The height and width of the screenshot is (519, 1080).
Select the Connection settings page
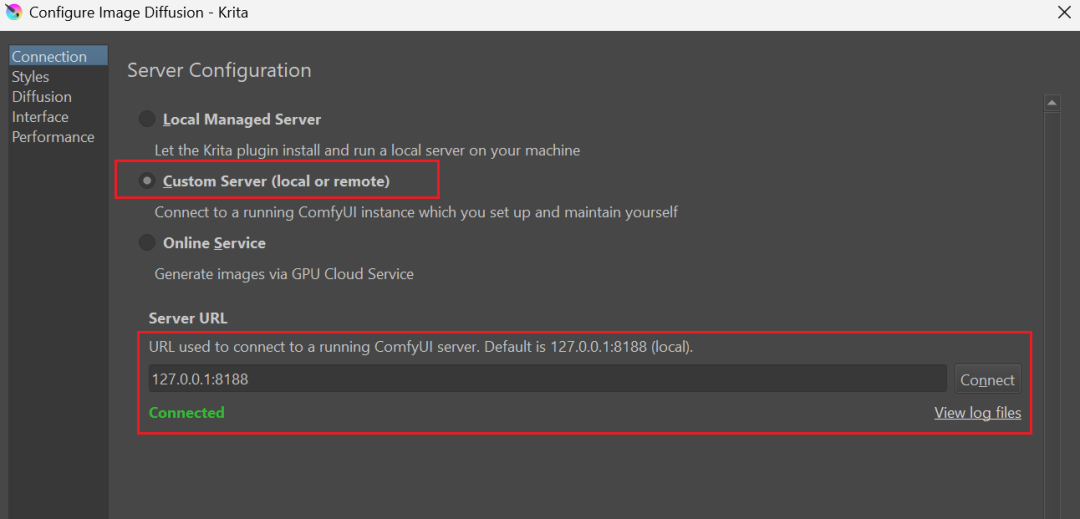pyautogui.click(x=58, y=56)
